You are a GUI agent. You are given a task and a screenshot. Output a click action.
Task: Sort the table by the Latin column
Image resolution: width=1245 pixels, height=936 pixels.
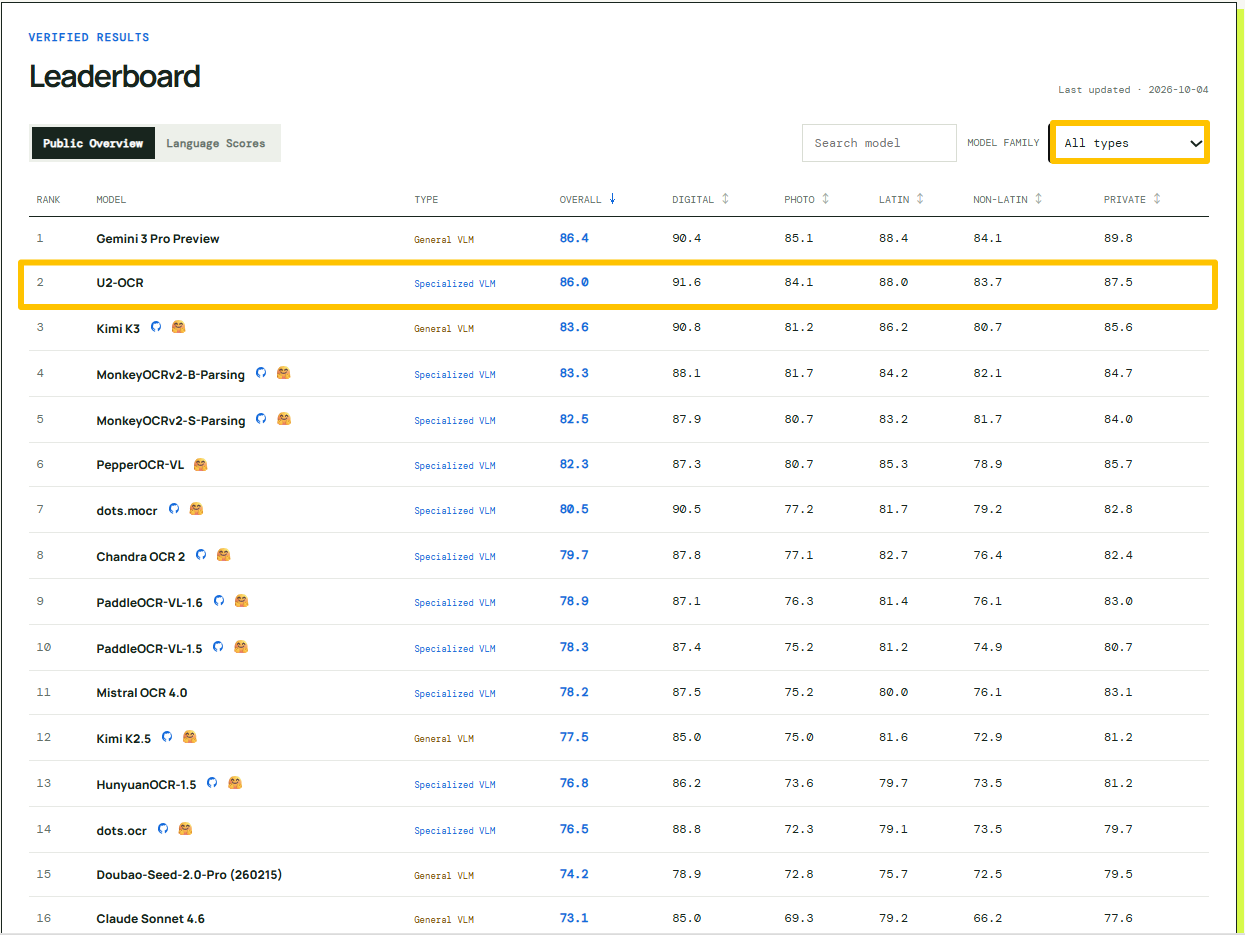coord(901,199)
